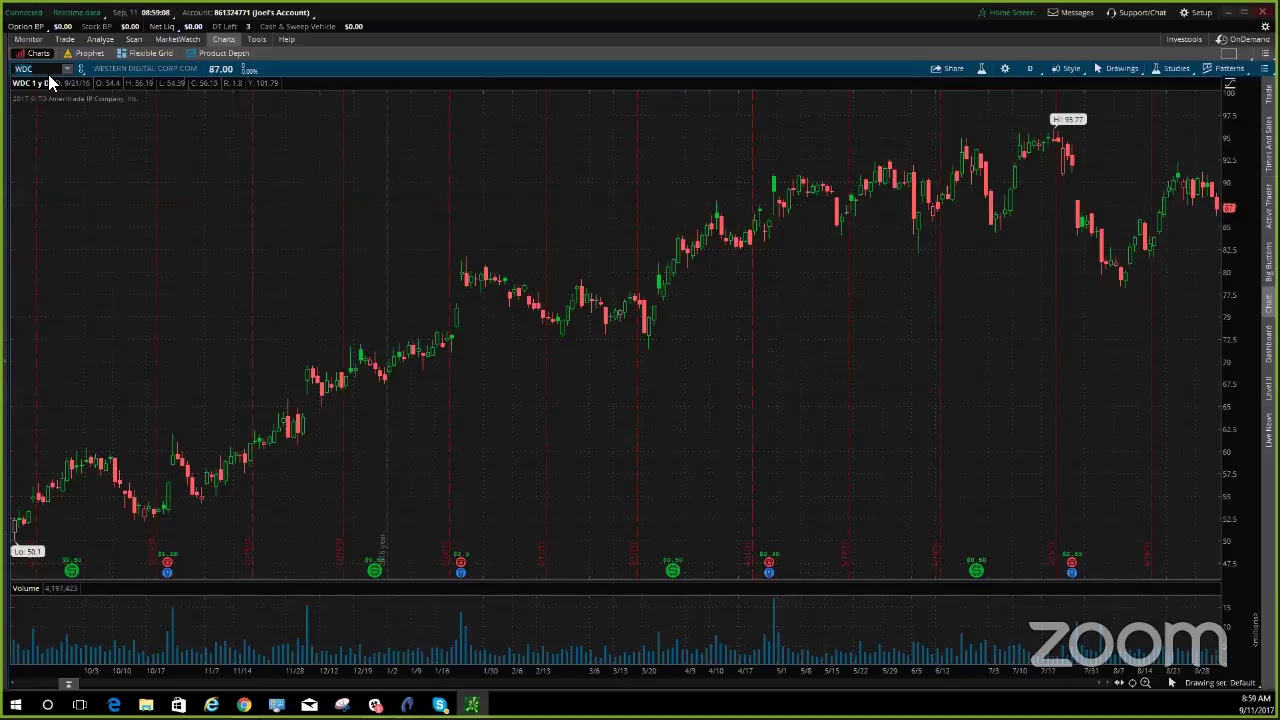The image size is (1280, 720).
Task: Click the flask icon beside Share
Action: click(981, 69)
